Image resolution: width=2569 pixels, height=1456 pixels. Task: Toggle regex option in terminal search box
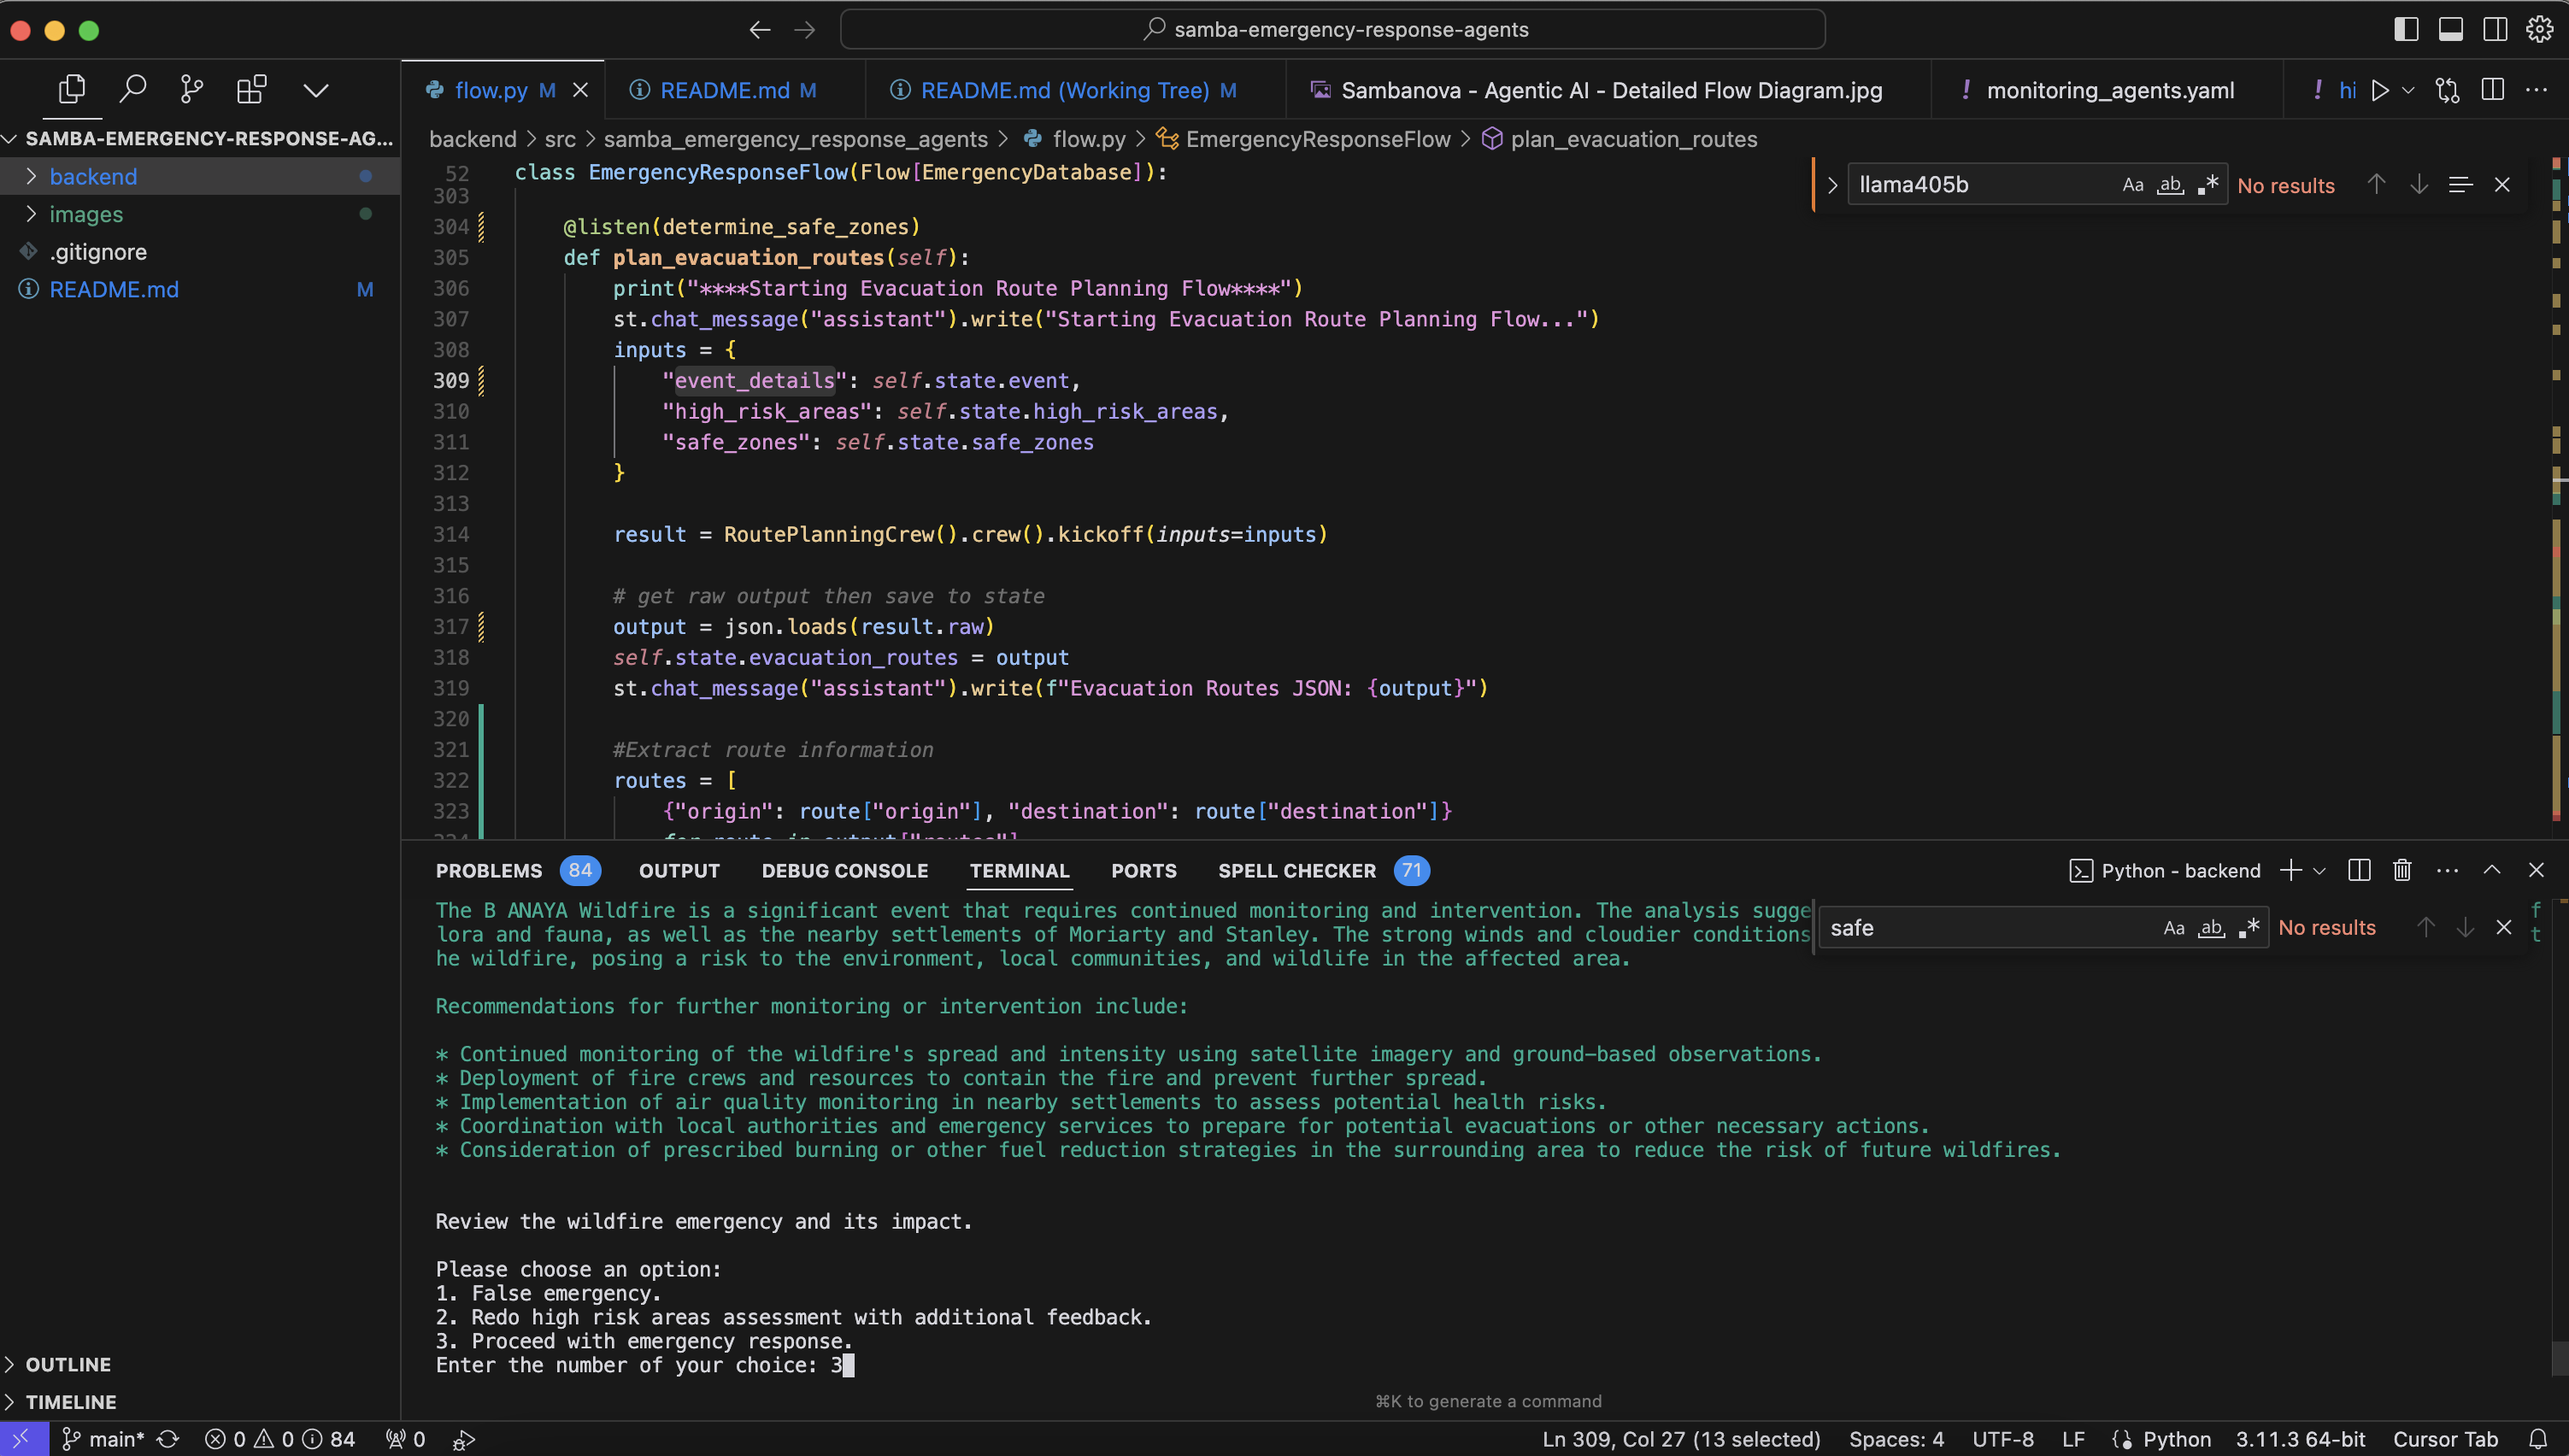click(2249, 928)
